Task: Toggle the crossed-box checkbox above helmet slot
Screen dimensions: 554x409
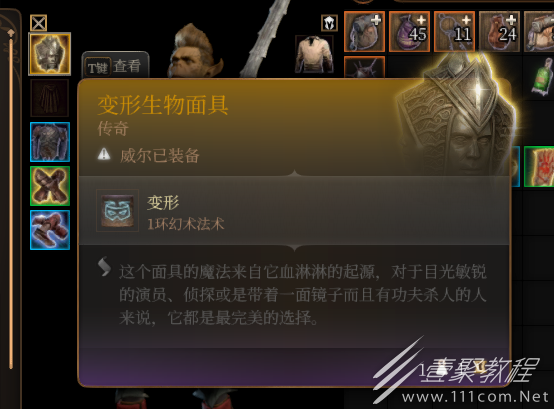Action: coord(39,23)
